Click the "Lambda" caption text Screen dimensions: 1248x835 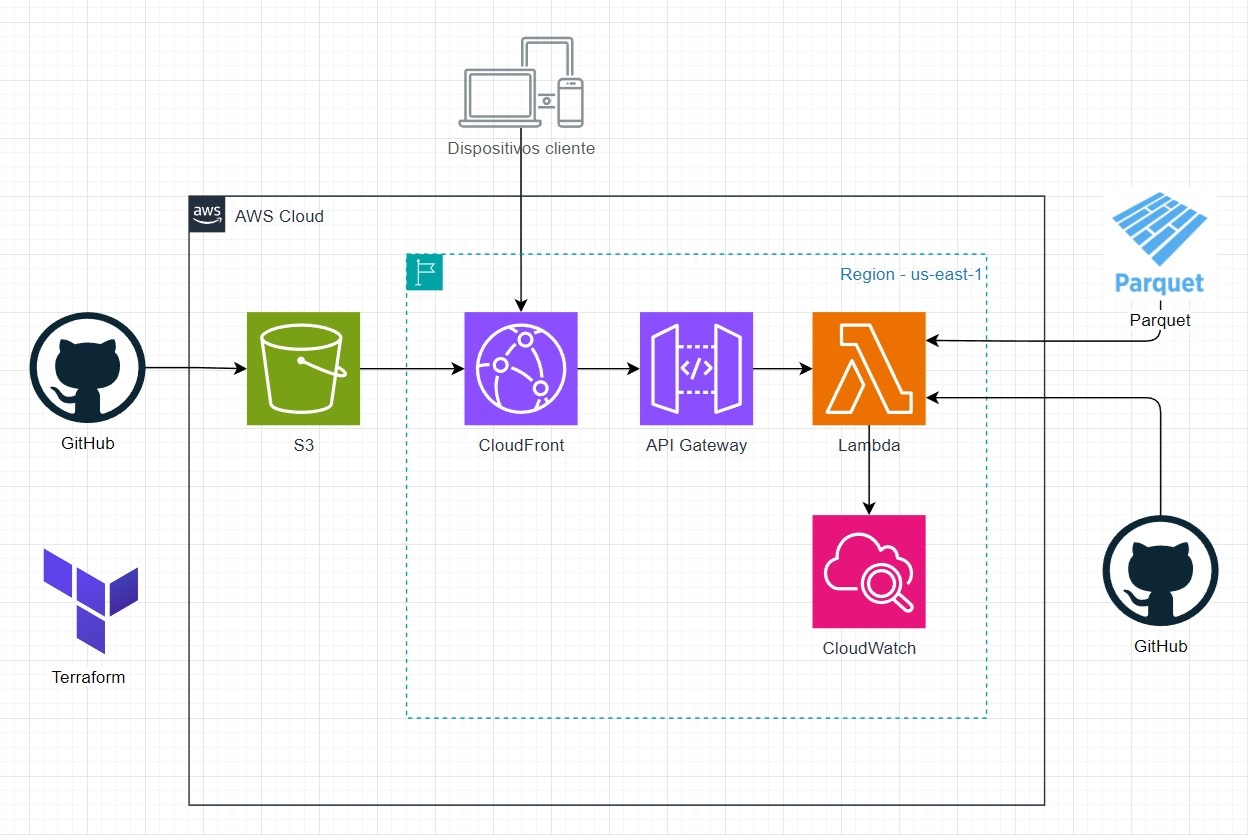[x=869, y=445]
